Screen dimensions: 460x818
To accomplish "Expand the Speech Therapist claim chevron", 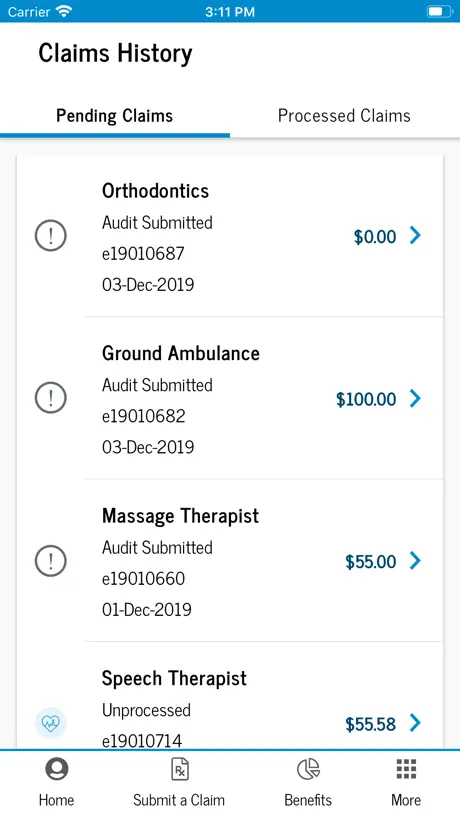I will (x=415, y=723).
